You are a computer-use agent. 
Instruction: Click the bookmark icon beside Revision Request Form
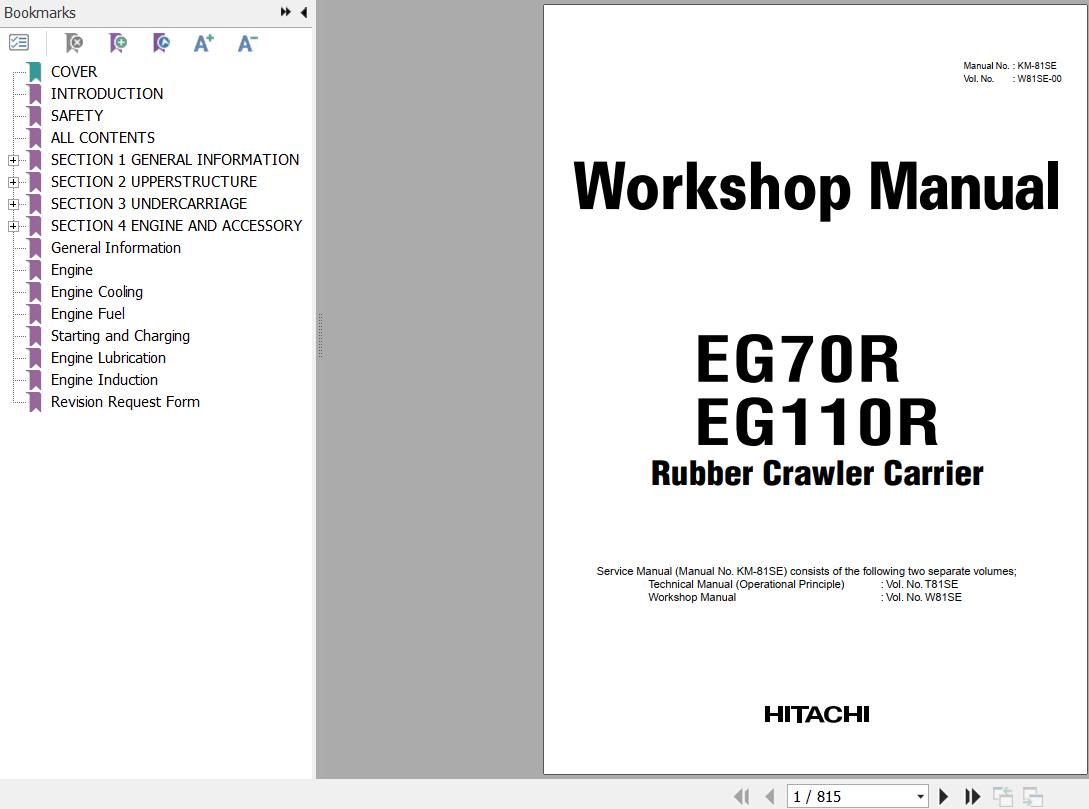35,403
